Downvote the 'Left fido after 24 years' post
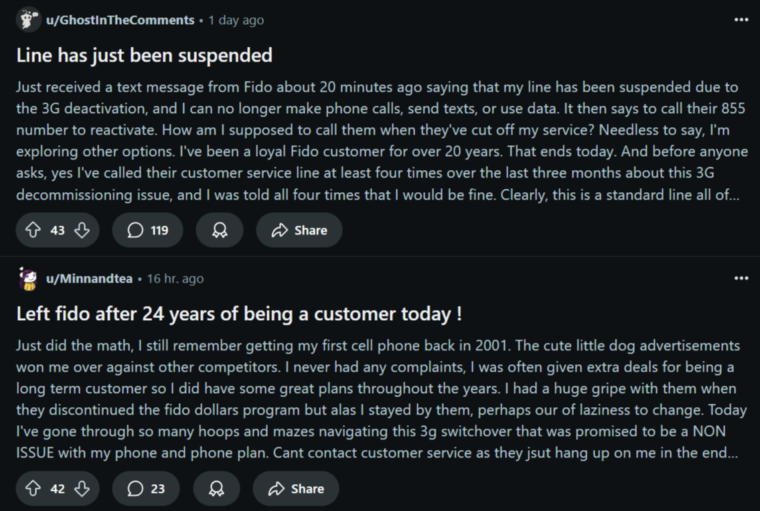 pyautogui.click(x=82, y=488)
